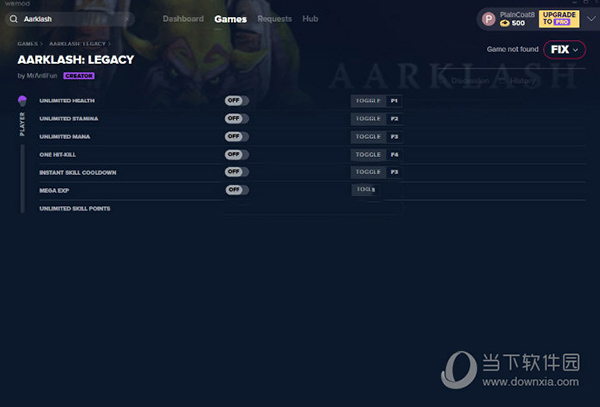This screenshot has width=600, height=407.
Task: Open the Dashboard tab
Action: (x=183, y=19)
